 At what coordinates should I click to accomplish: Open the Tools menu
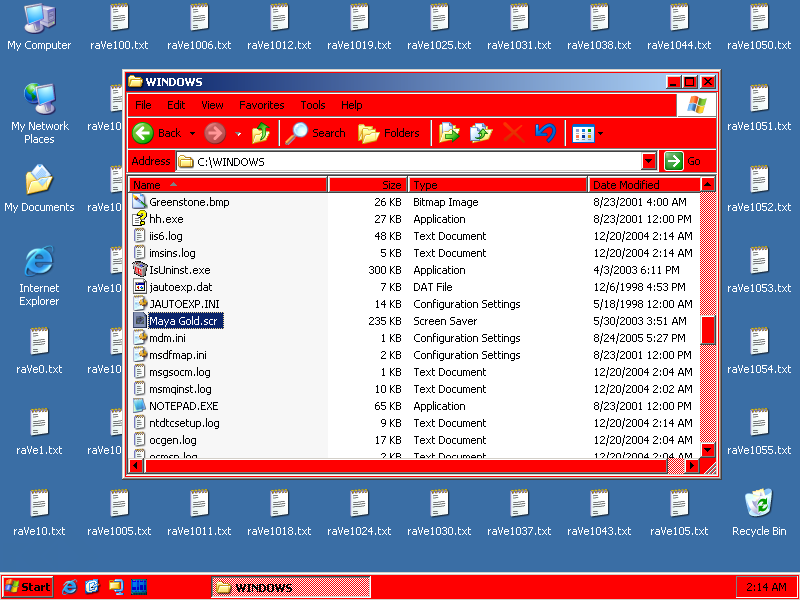point(313,105)
